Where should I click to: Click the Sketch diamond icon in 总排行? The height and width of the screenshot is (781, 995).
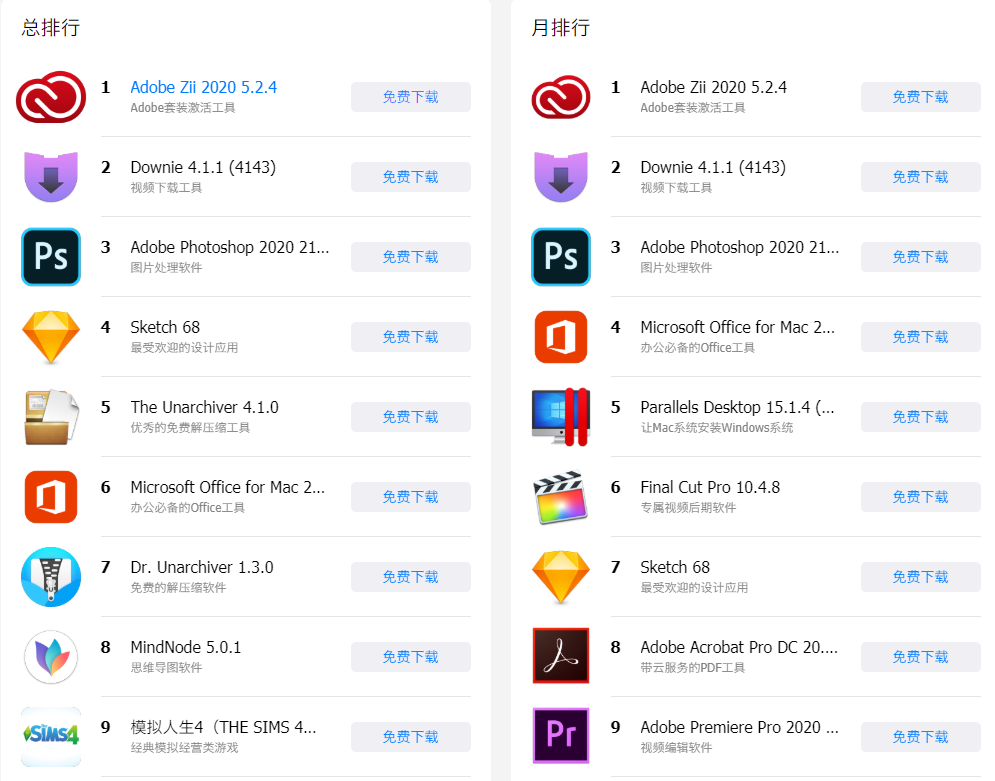(x=51, y=337)
